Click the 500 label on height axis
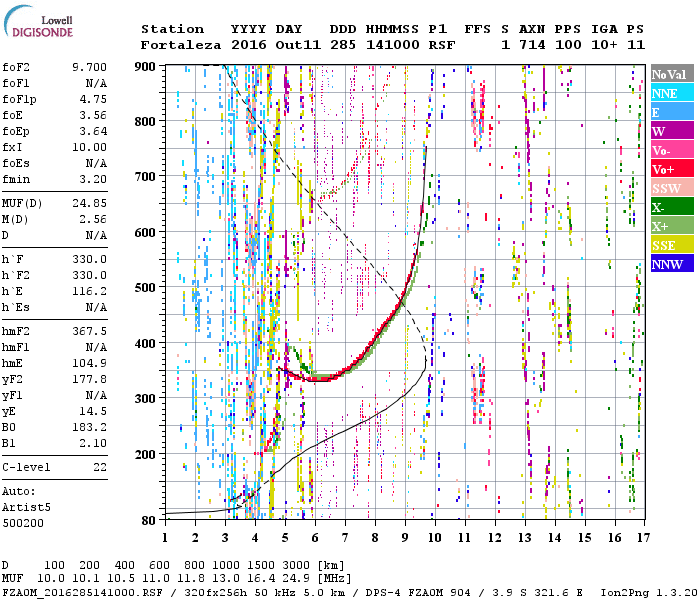This screenshot has width=700, height=600. (145, 288)
